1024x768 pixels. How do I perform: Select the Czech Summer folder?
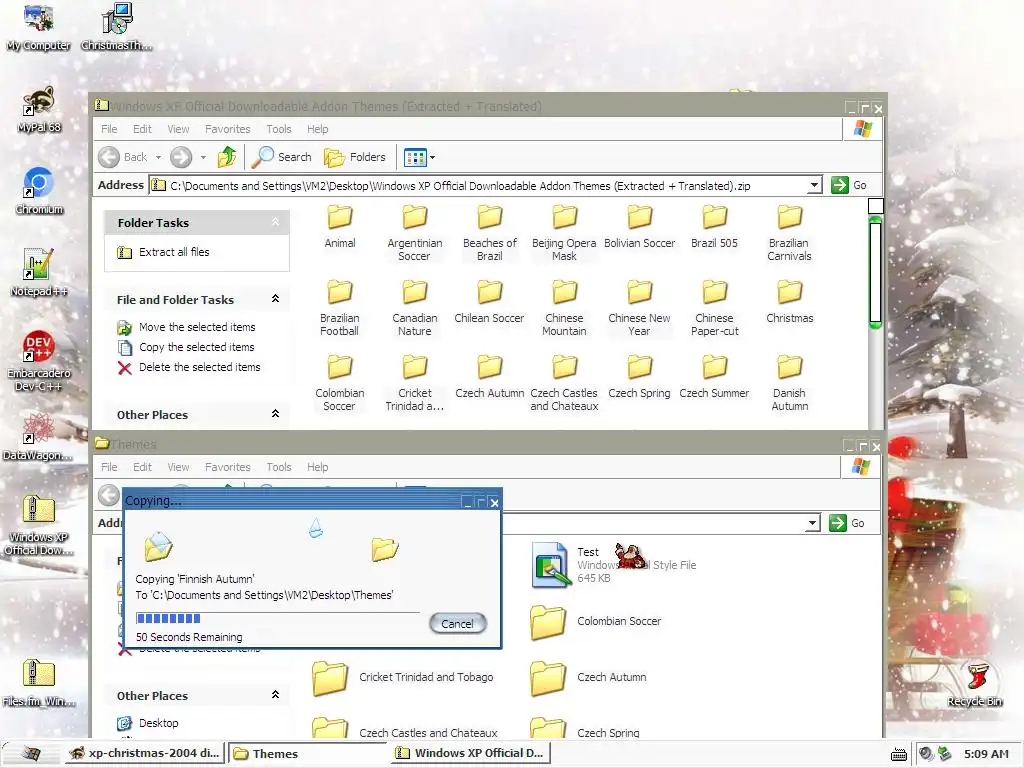point(714,376)
